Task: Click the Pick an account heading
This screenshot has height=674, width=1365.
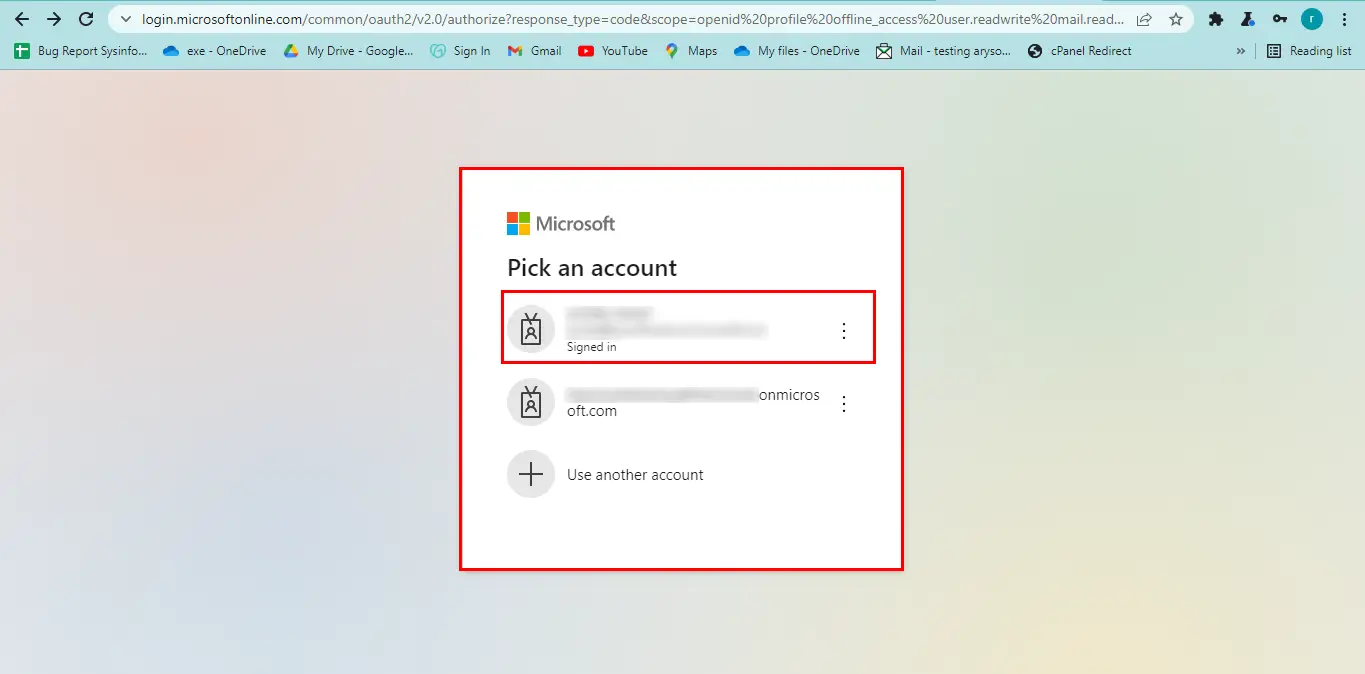Action: (592, 268)
